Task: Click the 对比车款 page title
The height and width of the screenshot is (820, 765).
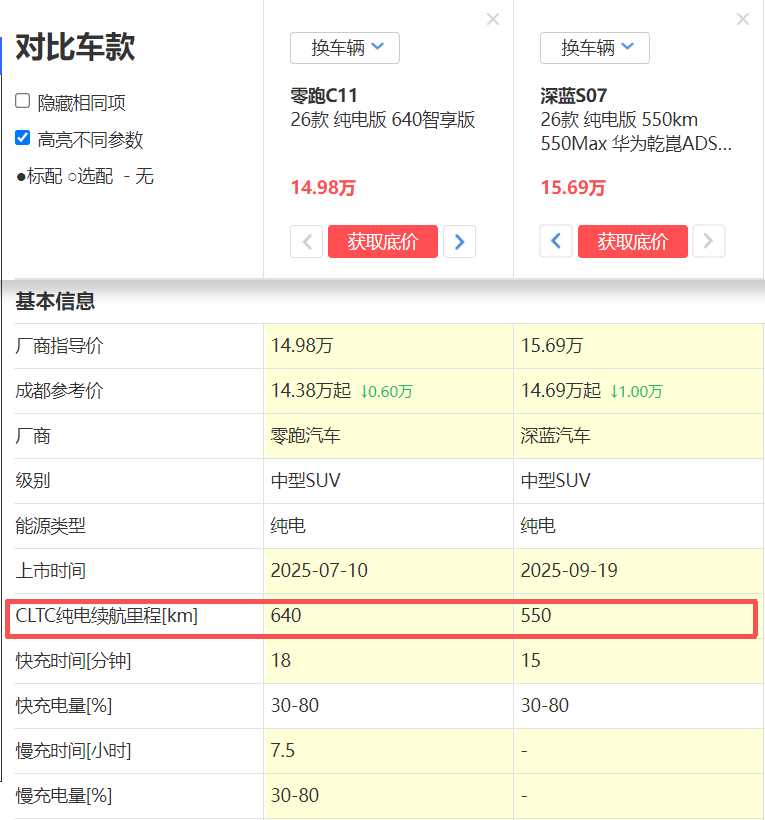Action: (75, 47)
